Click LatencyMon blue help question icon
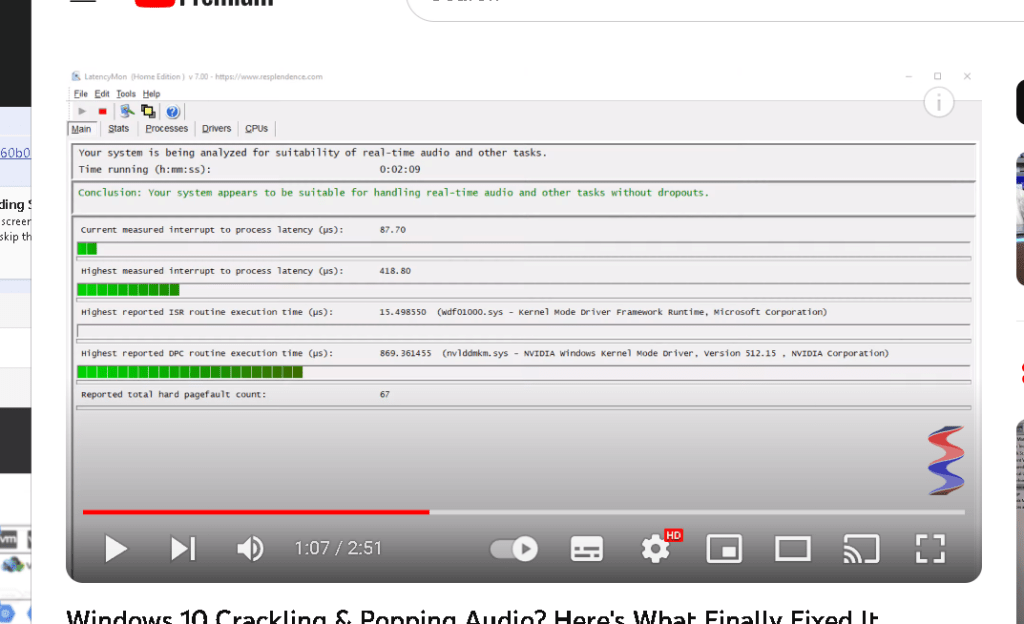Screen dimensions: 1024x624 172,112
